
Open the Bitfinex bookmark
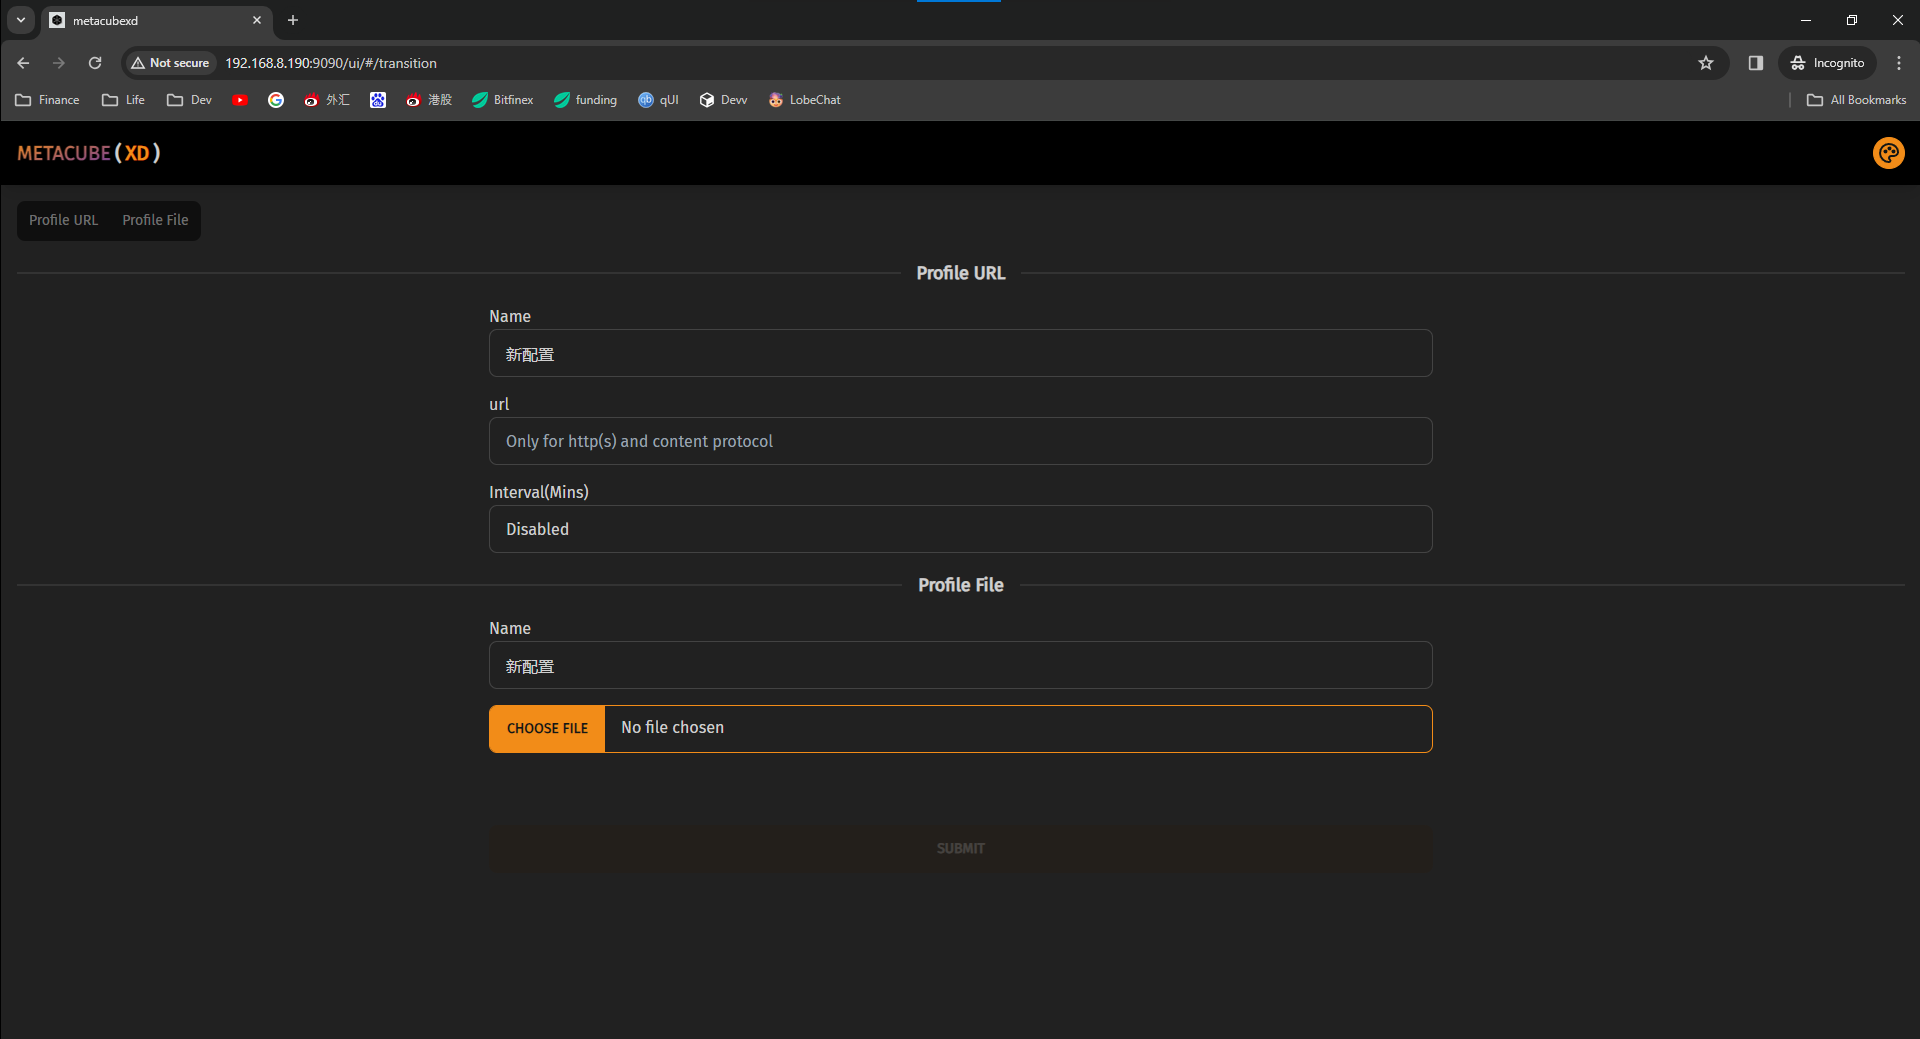coord(503,100)
